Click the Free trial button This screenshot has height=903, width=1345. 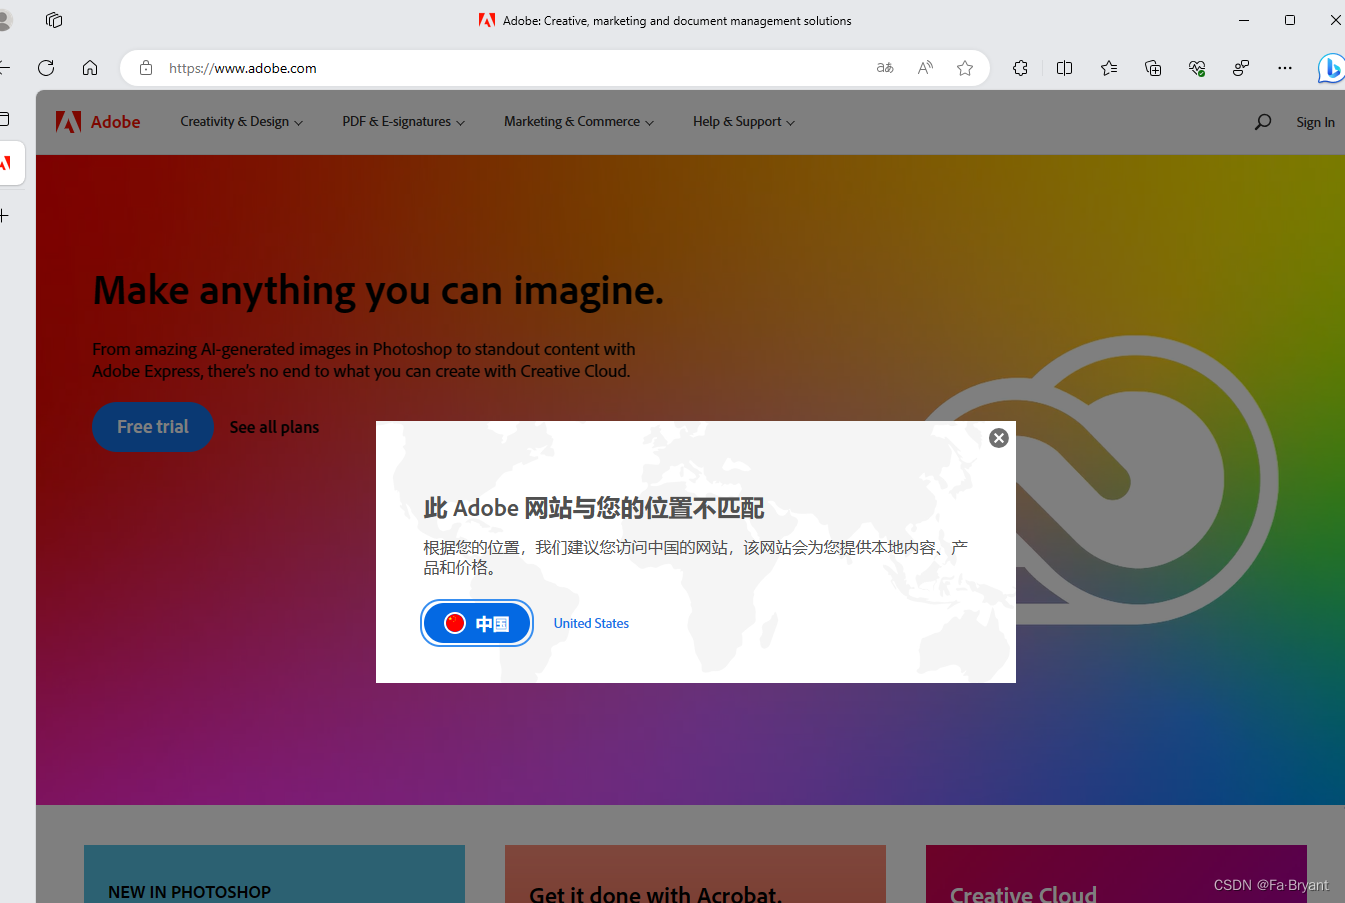click(x=153, y=427)
